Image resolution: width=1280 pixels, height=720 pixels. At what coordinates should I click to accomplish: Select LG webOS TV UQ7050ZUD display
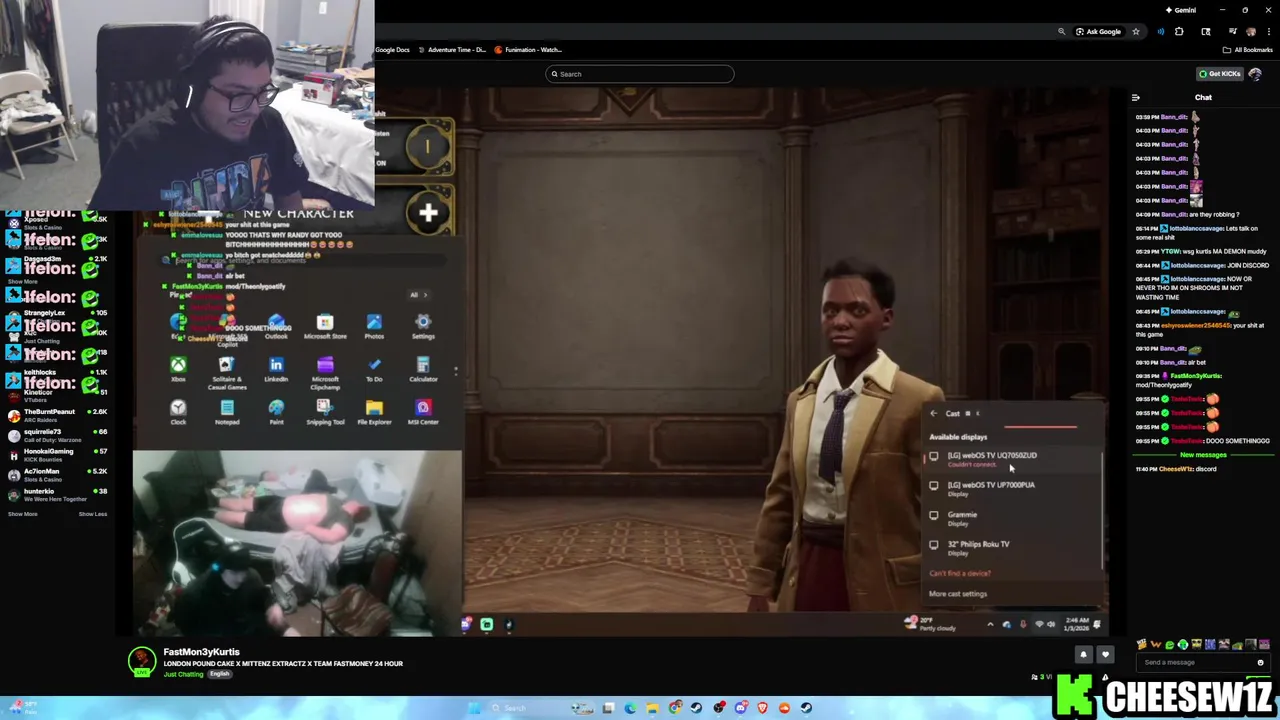coord(1012,459)
